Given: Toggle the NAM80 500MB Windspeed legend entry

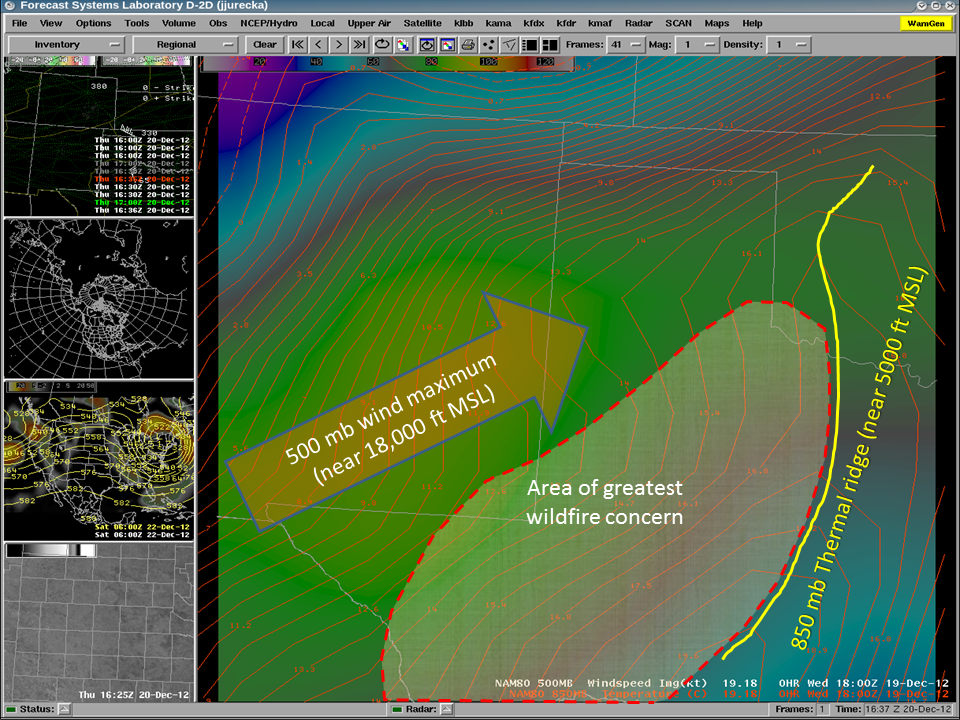Looking at the screenshot, I should [x=722, y=683].
